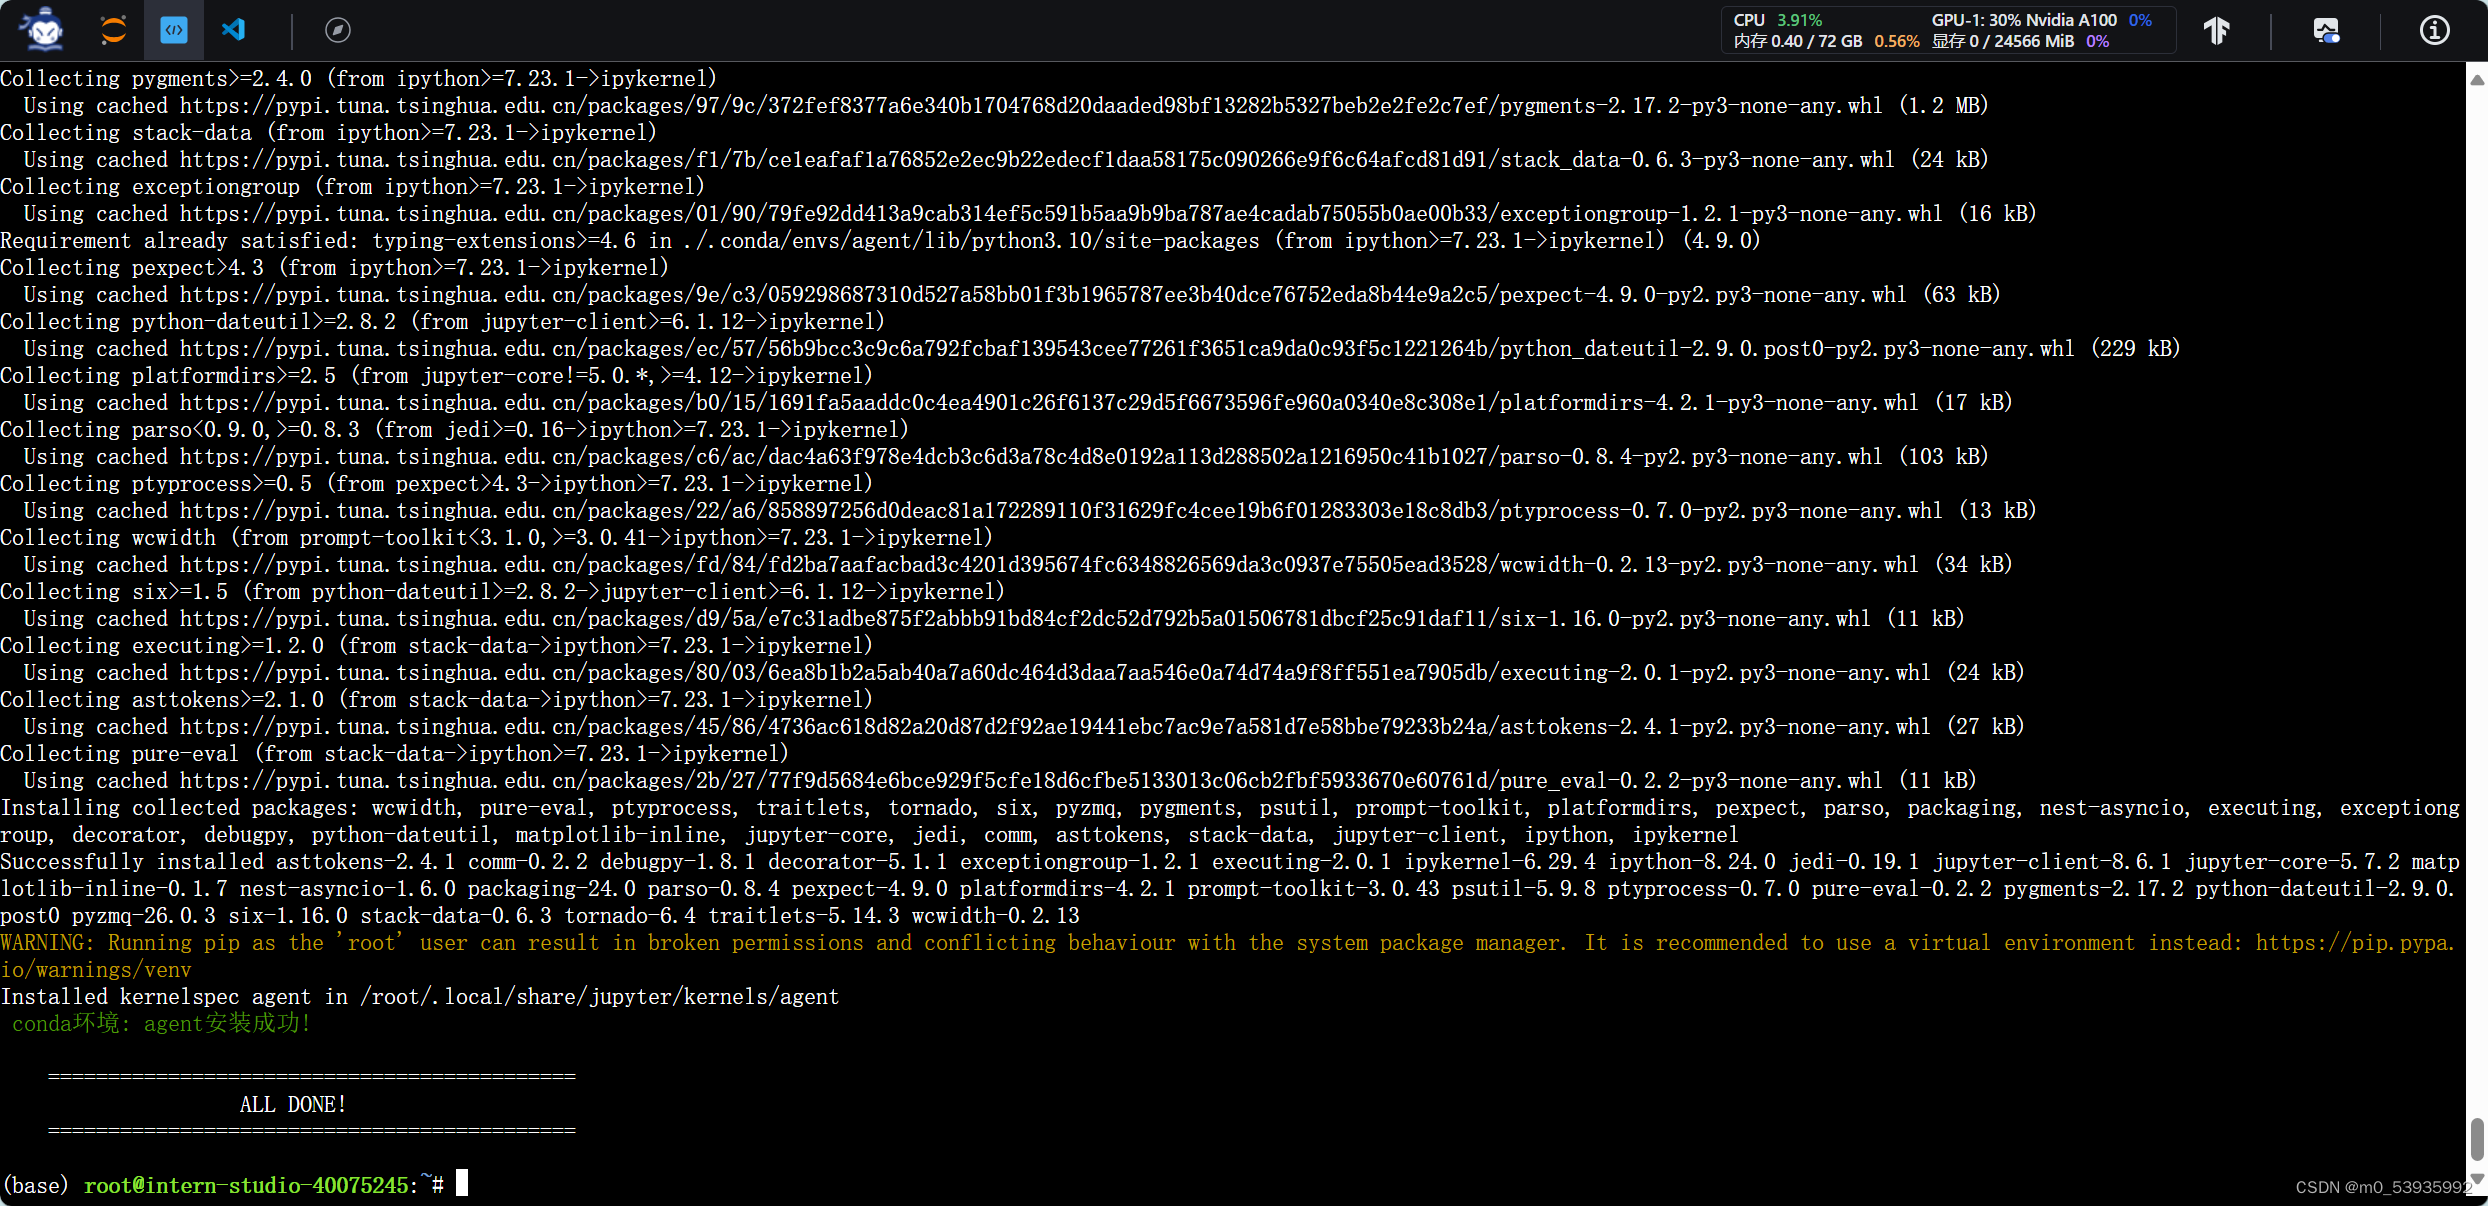Open the pip.pypa.io warnings URL
Image resolution: width=2488 pixels, height=1206 pixels.
(2354, 943)
